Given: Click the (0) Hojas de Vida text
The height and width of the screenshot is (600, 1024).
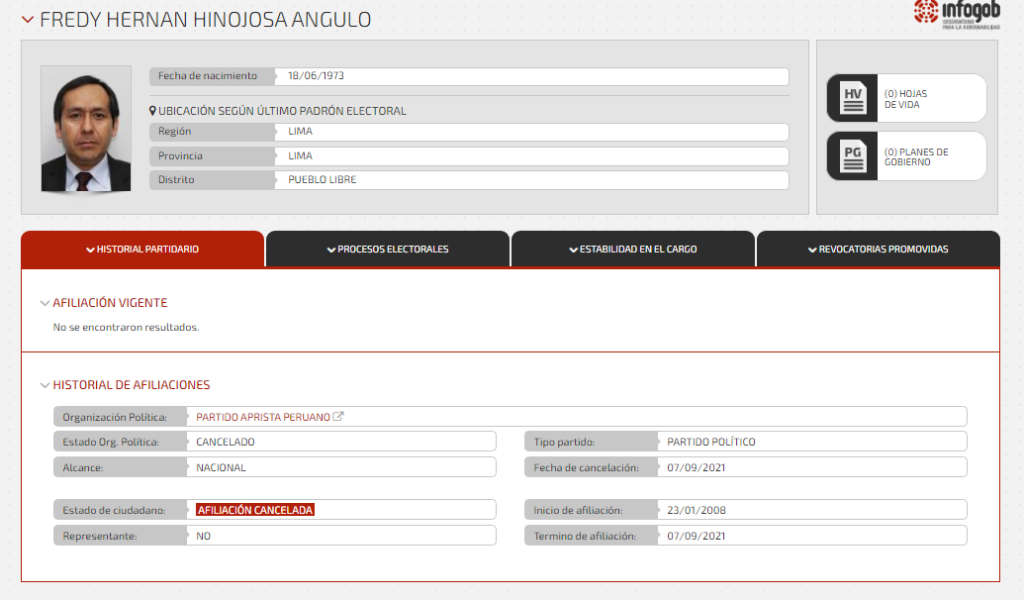Looking at the screenshot, I should [906, 99].
